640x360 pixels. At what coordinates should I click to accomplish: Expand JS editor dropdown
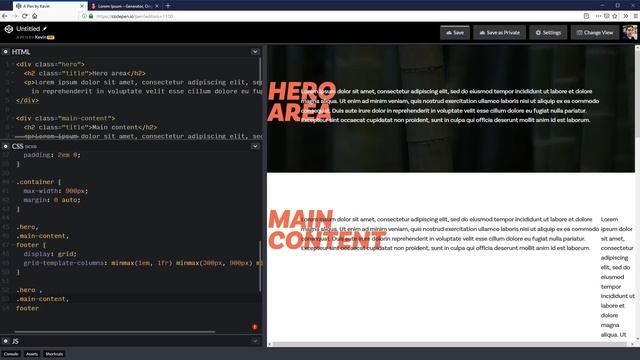pos(255,341)
